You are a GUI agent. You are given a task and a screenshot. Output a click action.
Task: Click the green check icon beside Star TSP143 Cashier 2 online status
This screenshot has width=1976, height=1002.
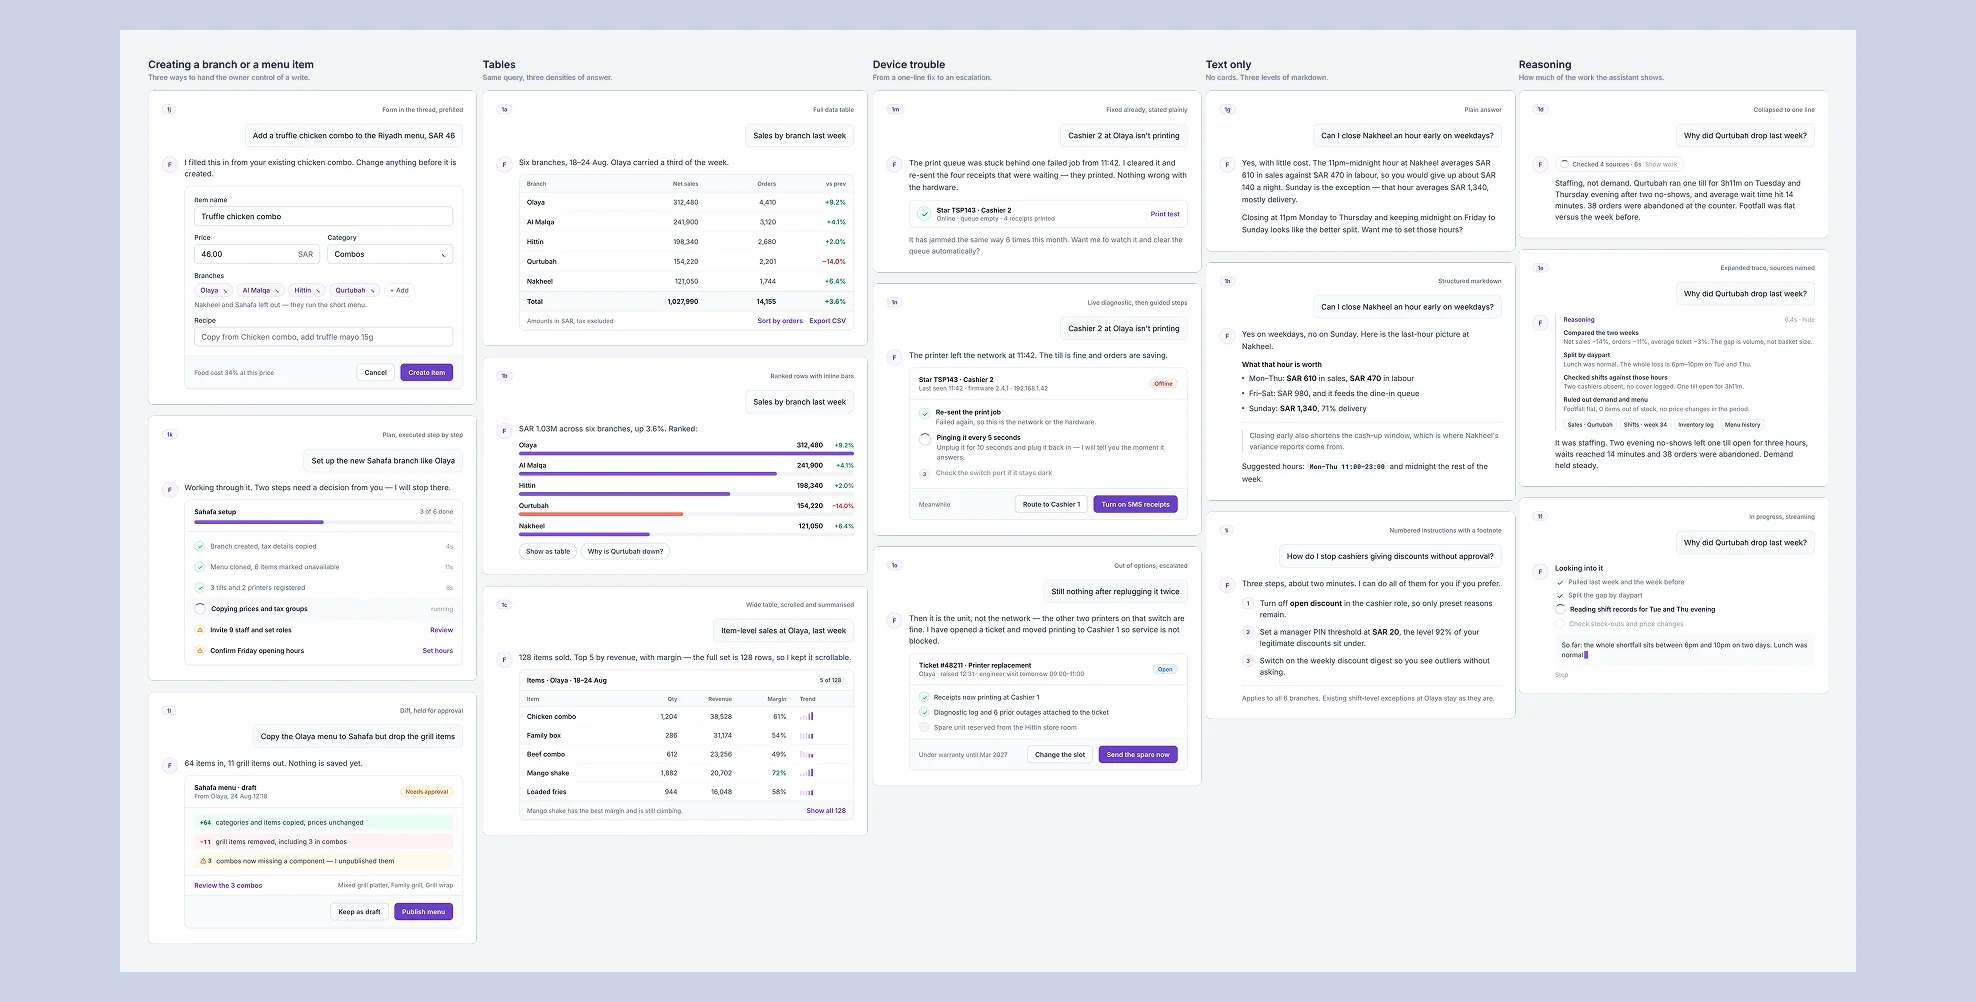[924, 214]
